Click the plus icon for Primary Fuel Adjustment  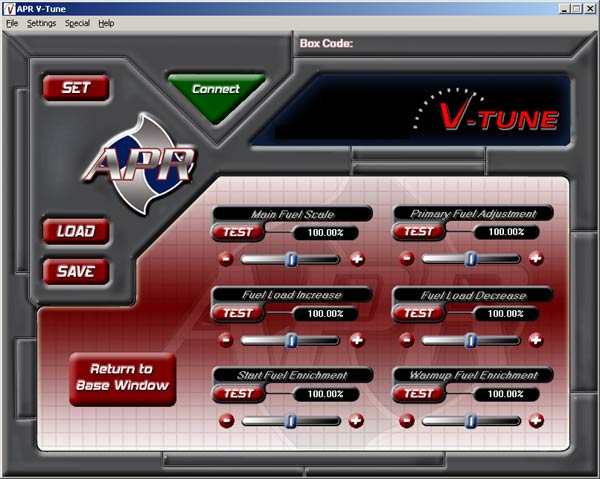pos(536,259)
